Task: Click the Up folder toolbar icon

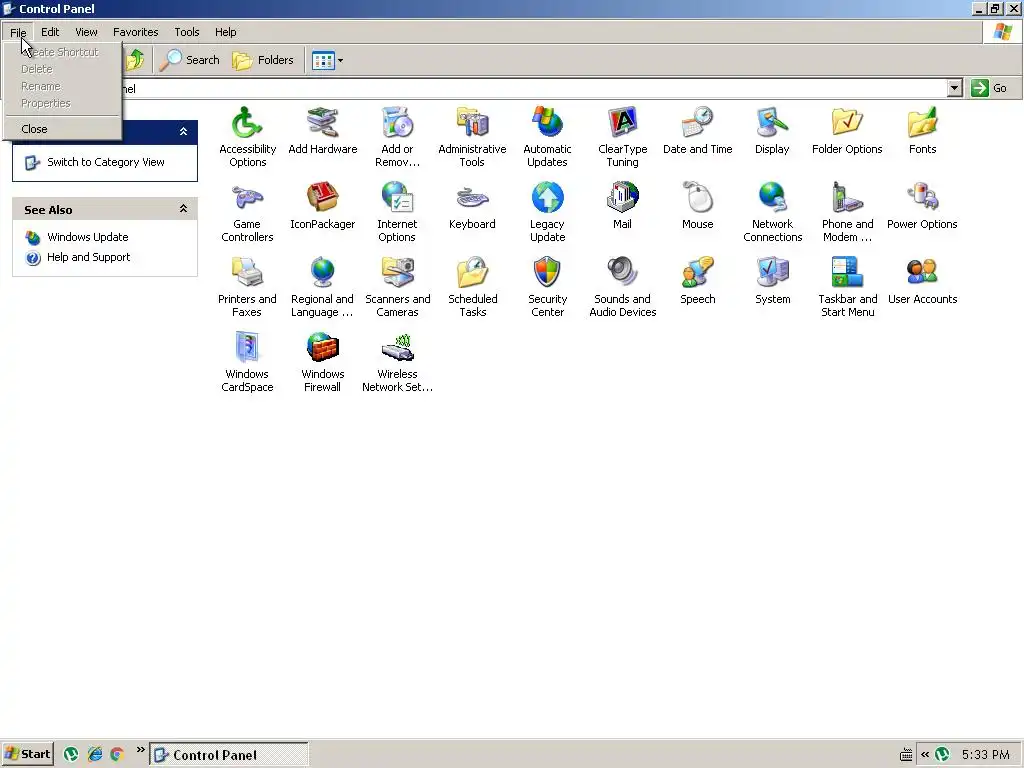Action: click(x=135, y=60)
